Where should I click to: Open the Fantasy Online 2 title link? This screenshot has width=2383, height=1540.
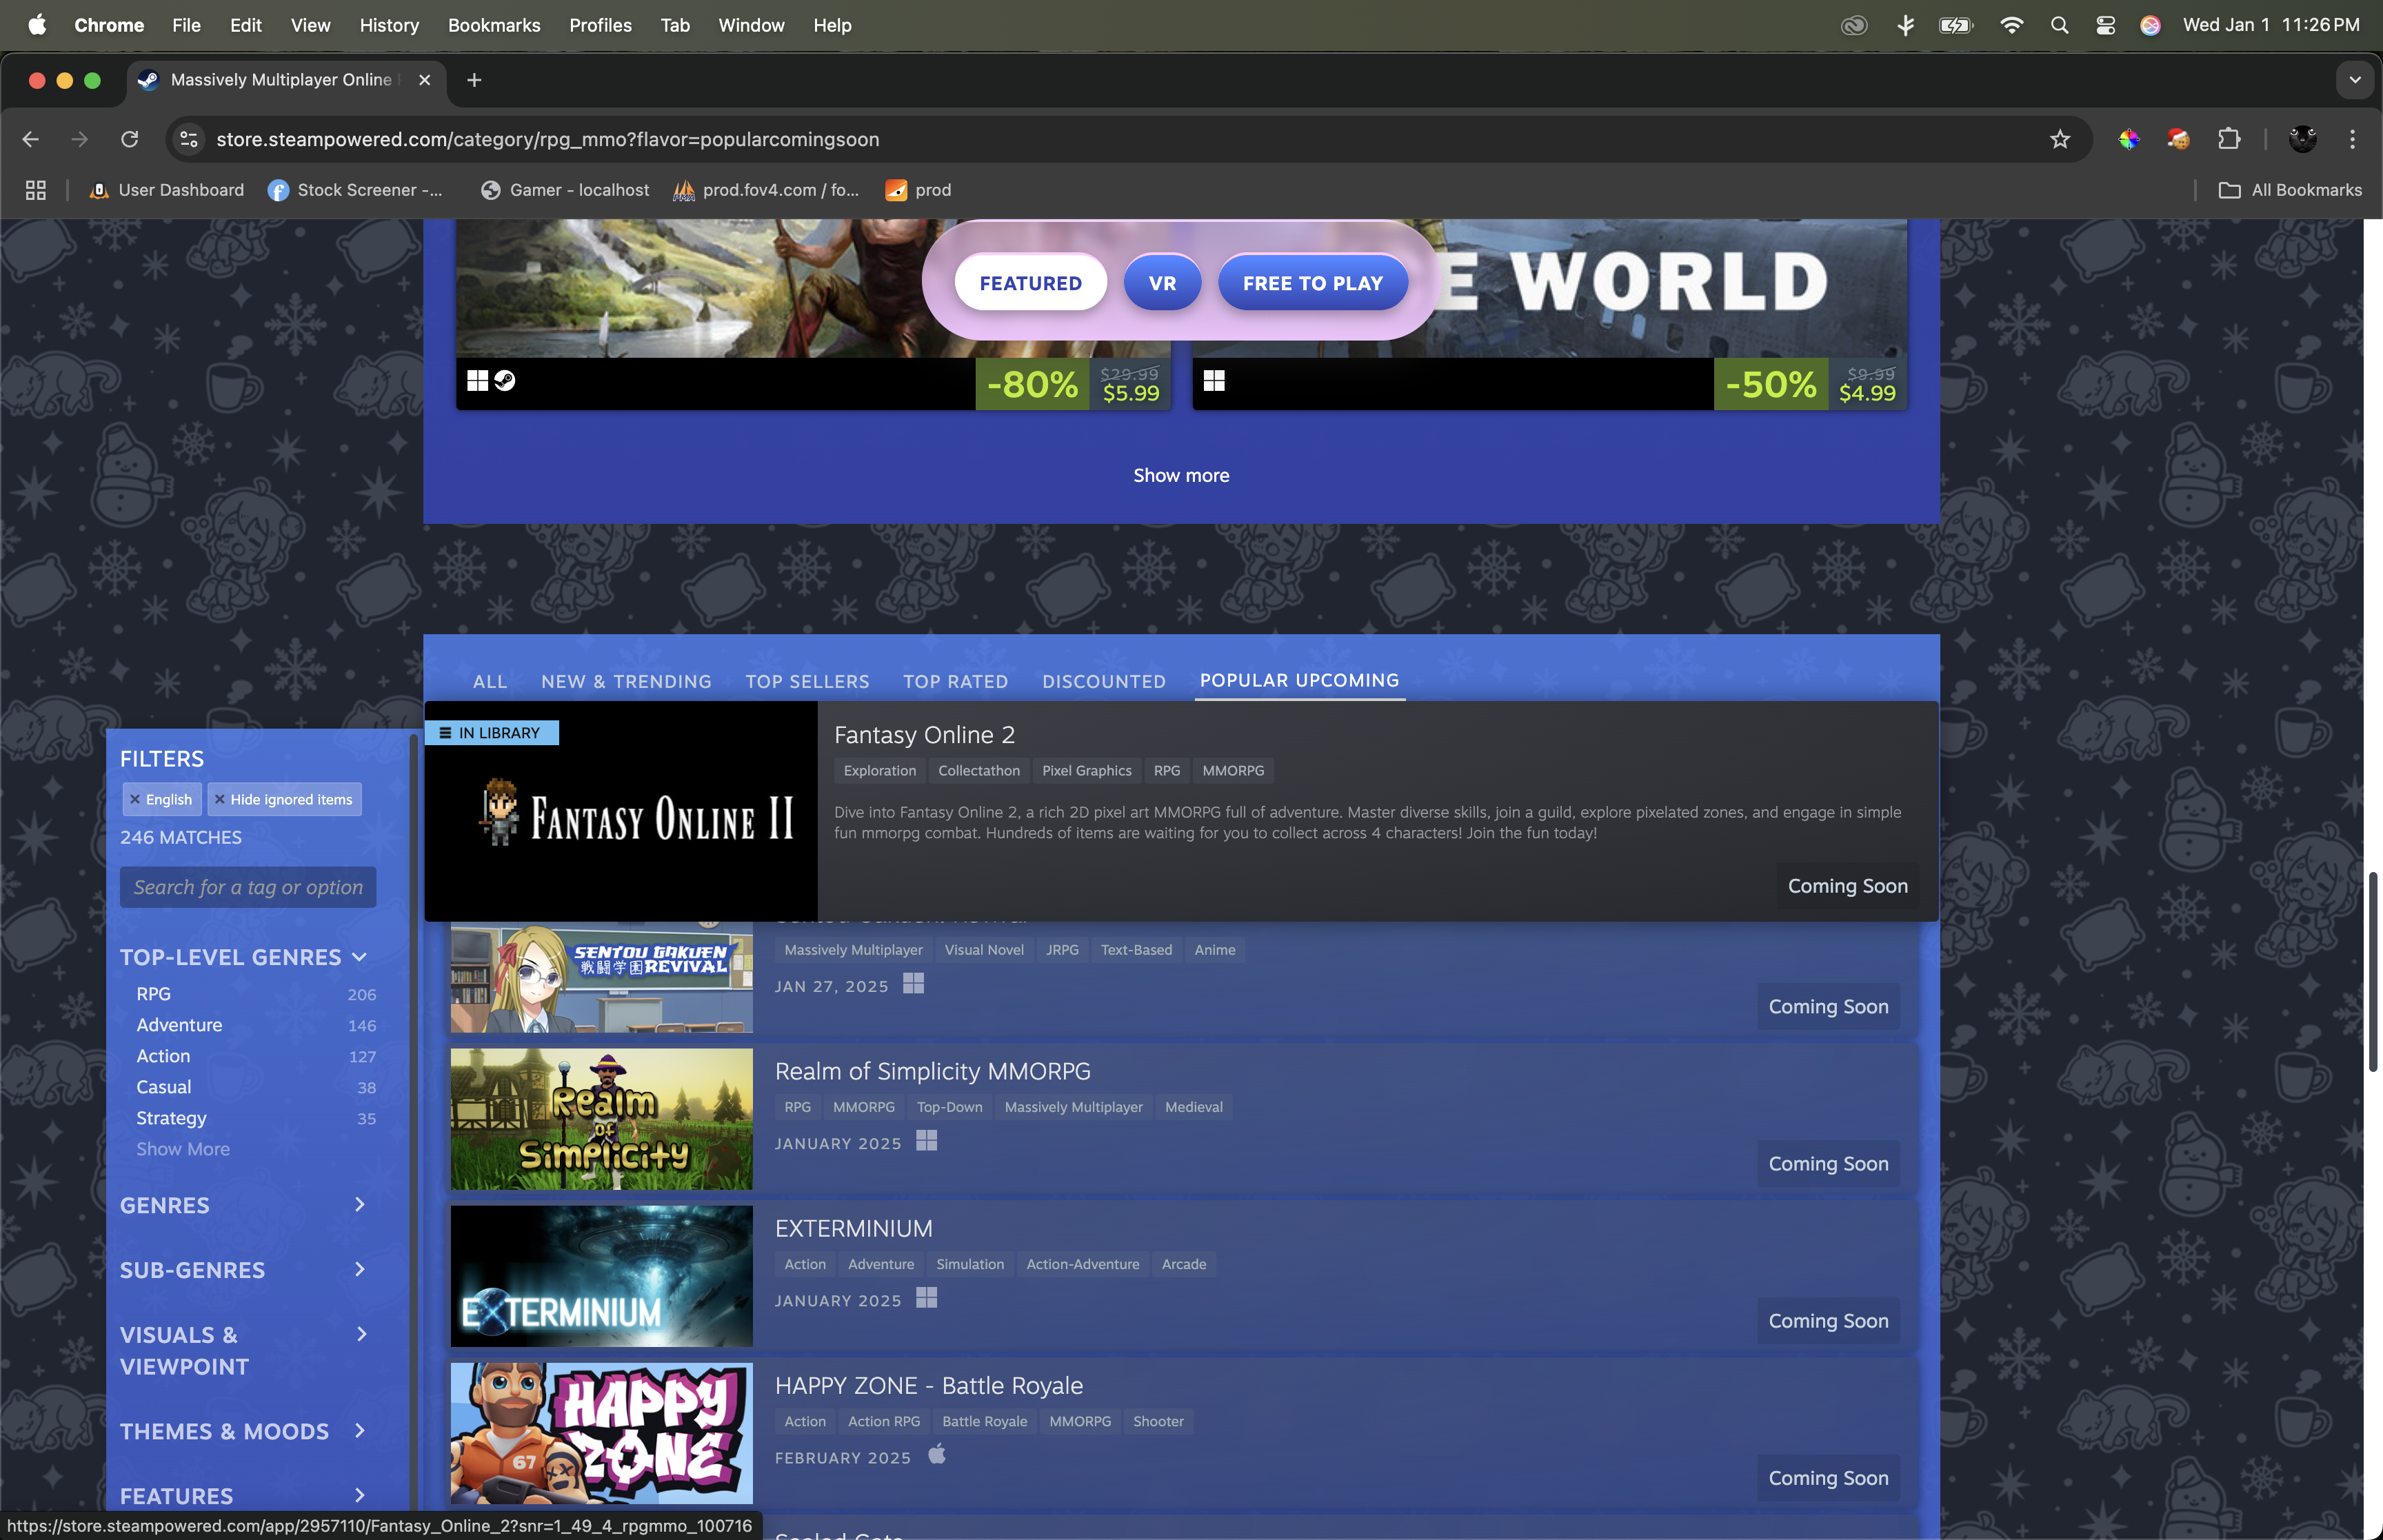tap(924, 735)
